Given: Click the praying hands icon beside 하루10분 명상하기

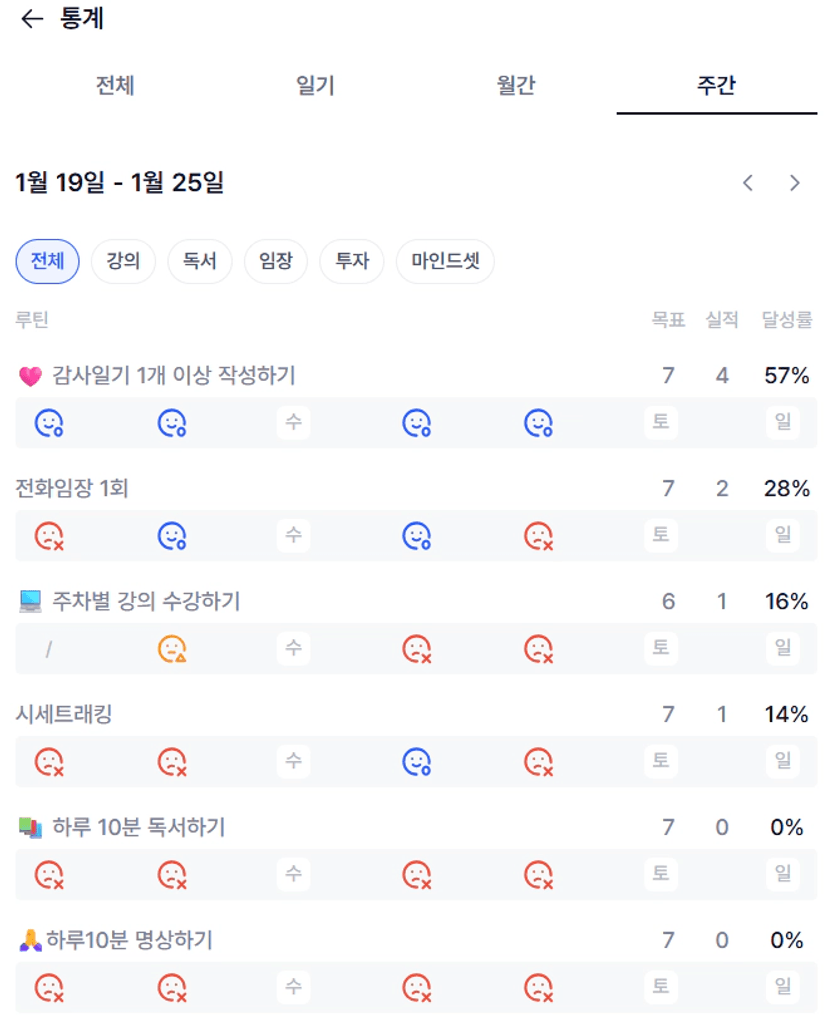Looking at the screenshot, I should pyautogui.click(x=30, y=941).
